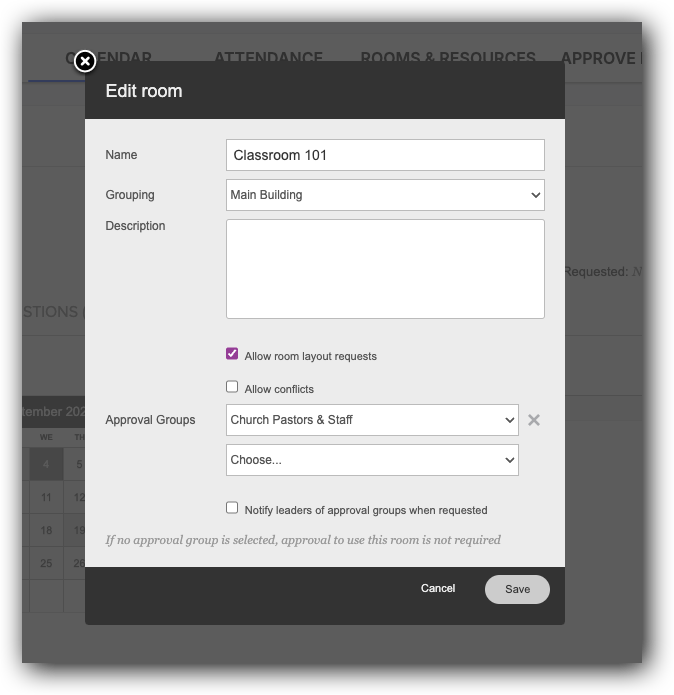
Task: Open the Approve tab in background page
Action: [601, 58]
